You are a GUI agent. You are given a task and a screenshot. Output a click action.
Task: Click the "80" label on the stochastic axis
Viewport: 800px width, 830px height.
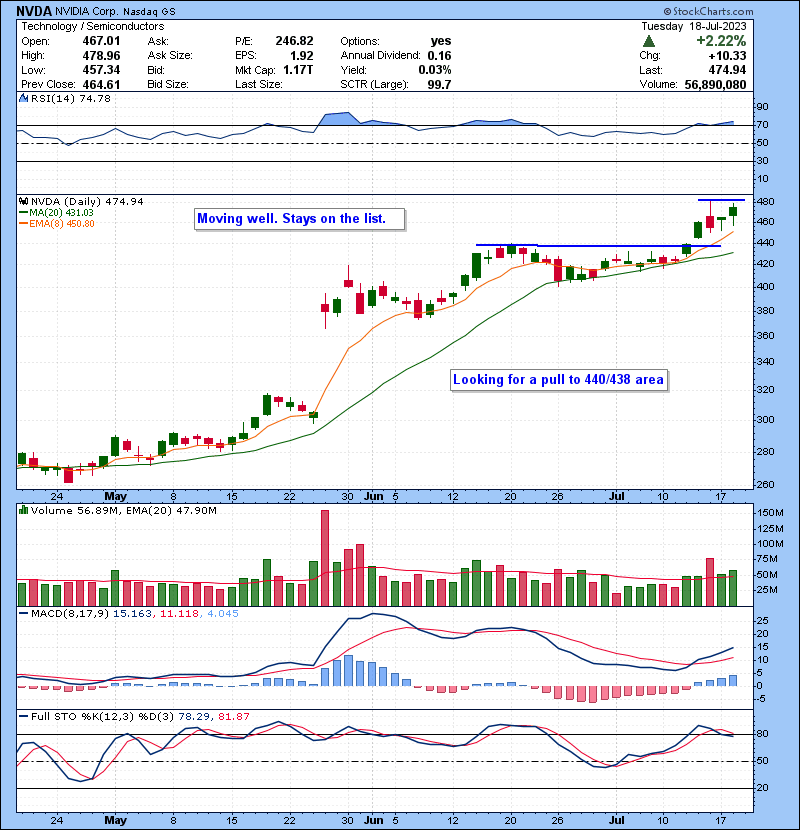763,734
